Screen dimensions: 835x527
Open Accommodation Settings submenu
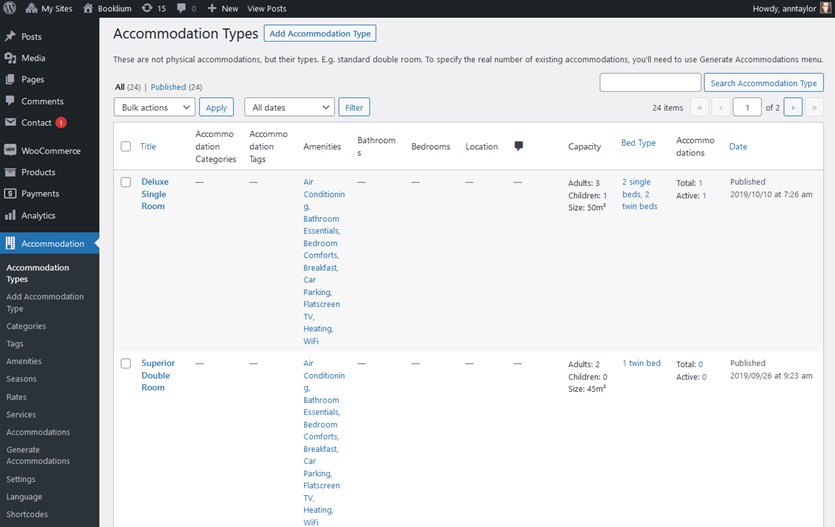[x=21, y=479]
